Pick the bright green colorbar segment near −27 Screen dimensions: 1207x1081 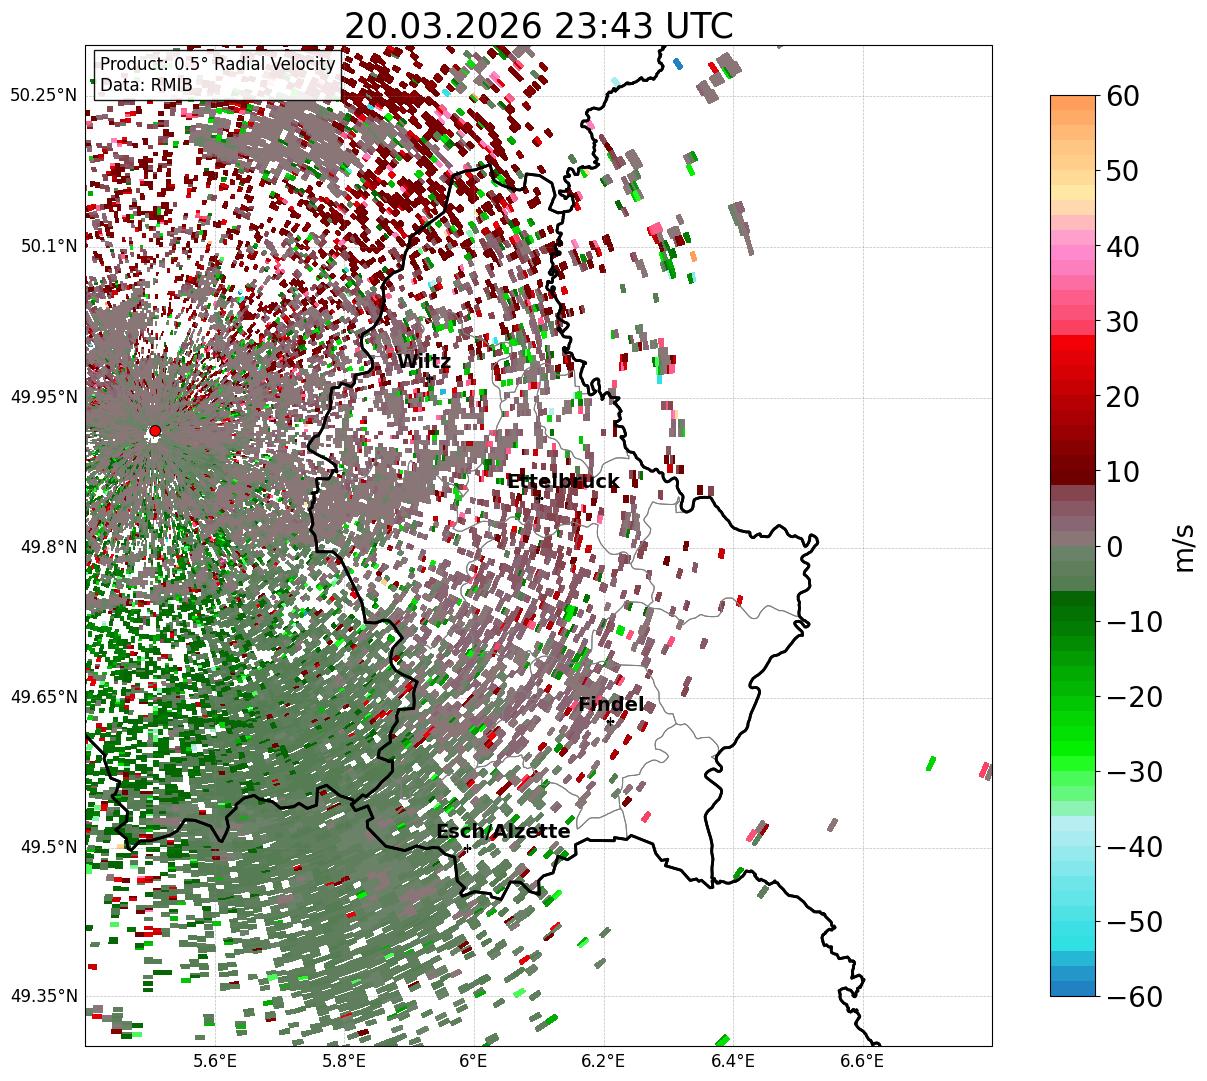(x=1073, y=748)
